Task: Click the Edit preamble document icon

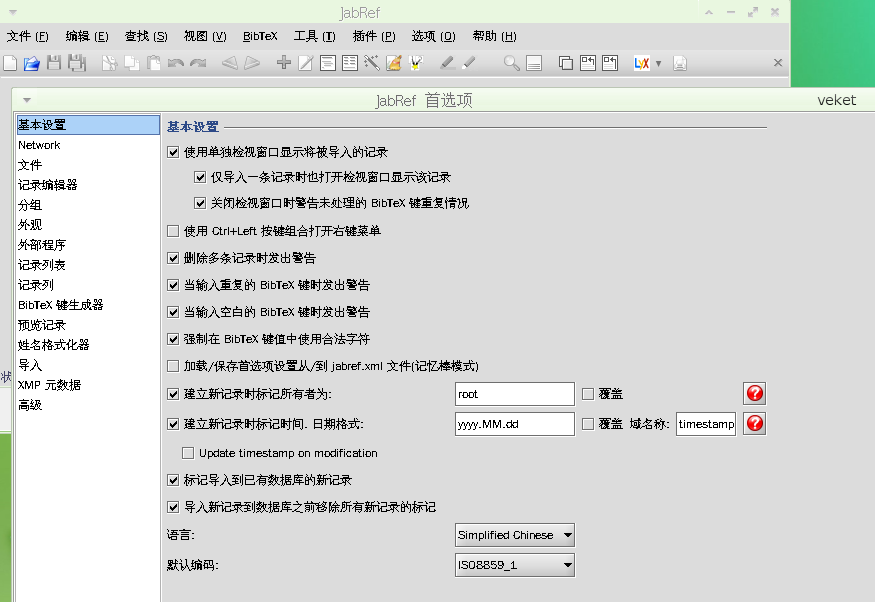Action: (x=328, y=63)
